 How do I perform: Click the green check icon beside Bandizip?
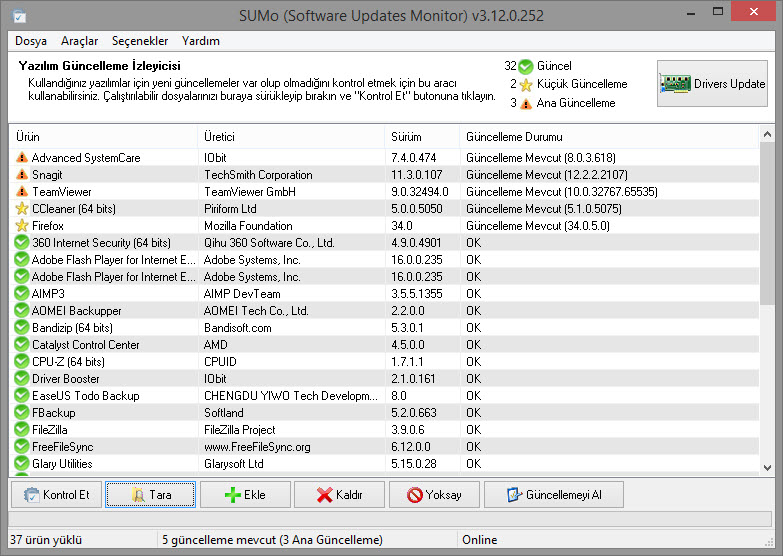pyautogui.click(x=21, y=327)
